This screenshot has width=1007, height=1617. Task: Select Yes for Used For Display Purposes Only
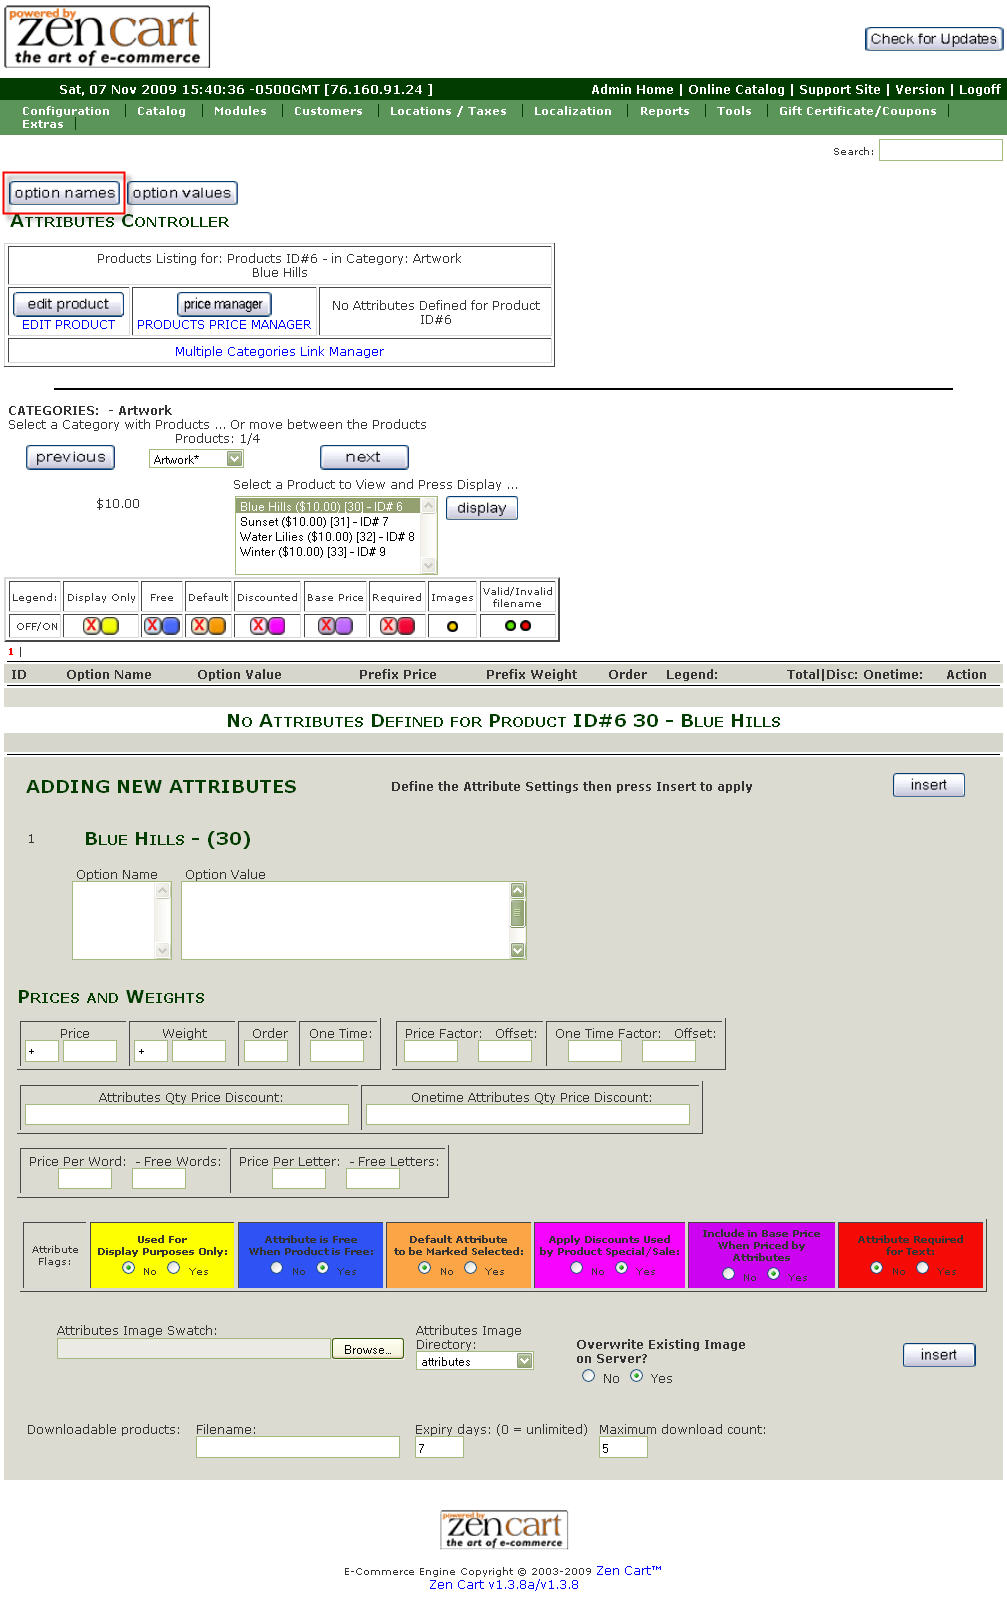click(x=174, y=1268)
